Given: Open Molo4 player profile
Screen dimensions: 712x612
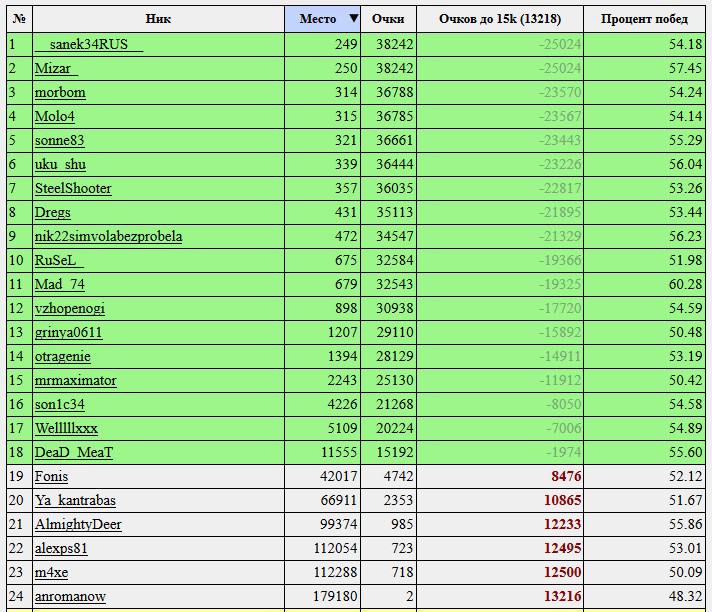Looking at the screenshot, I should click(54, 117).
